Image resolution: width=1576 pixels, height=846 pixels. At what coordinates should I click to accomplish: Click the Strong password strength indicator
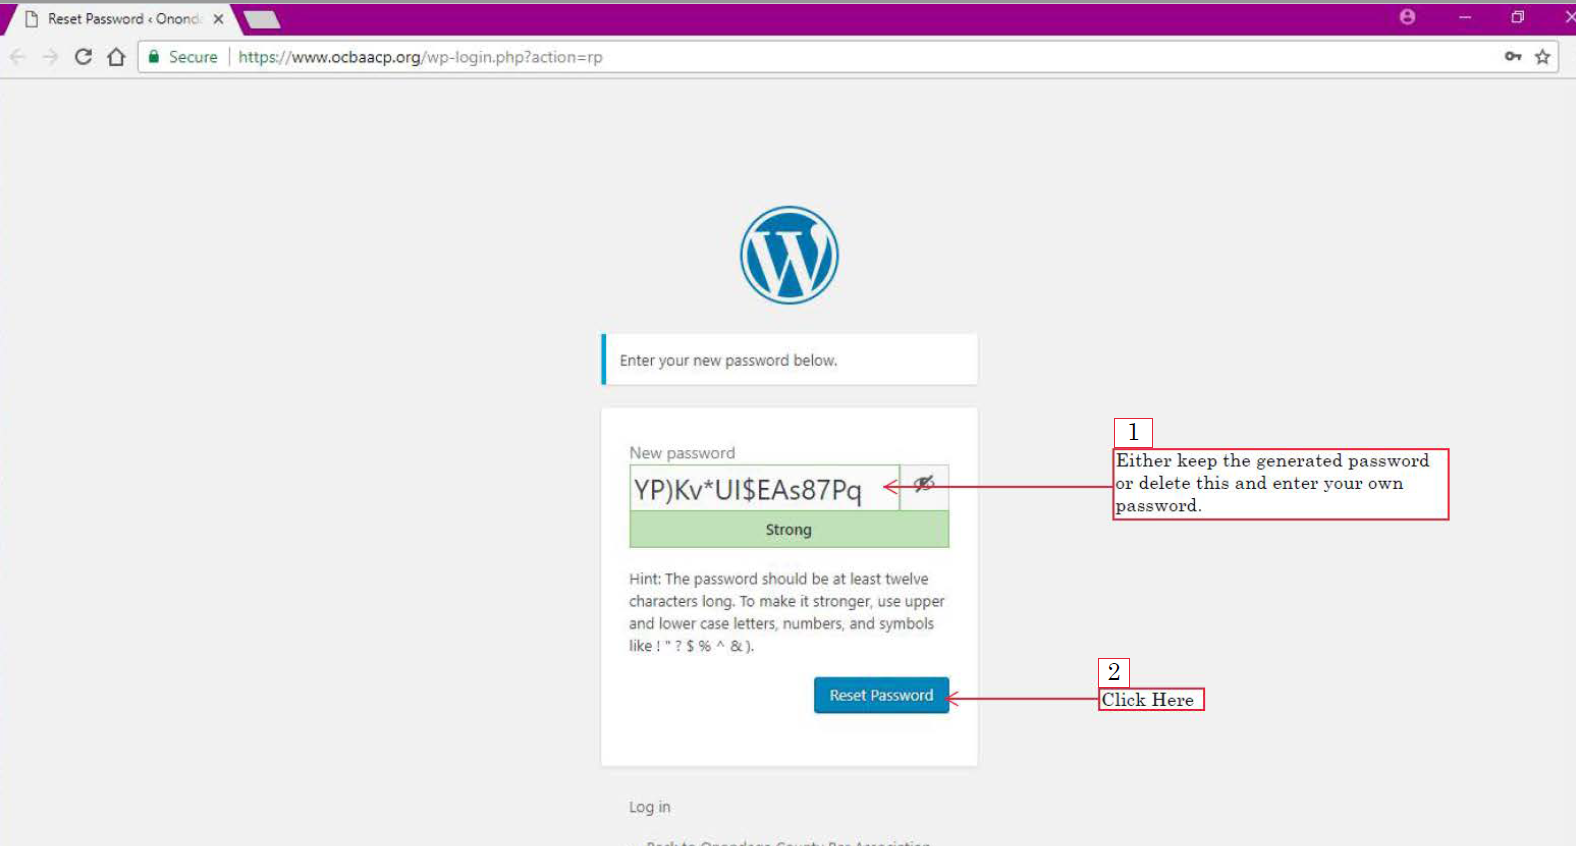(789, 529)
